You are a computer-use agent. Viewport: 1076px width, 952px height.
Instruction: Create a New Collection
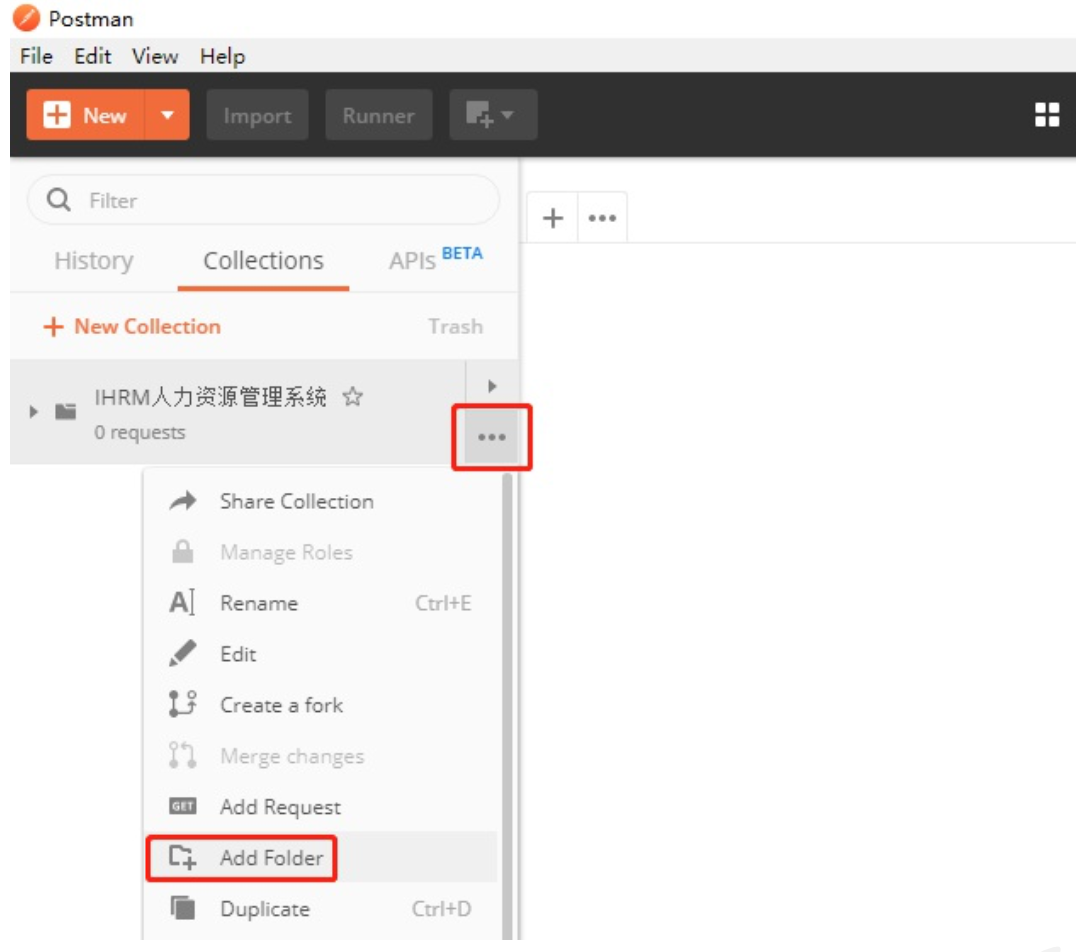(x=132, y=326)
